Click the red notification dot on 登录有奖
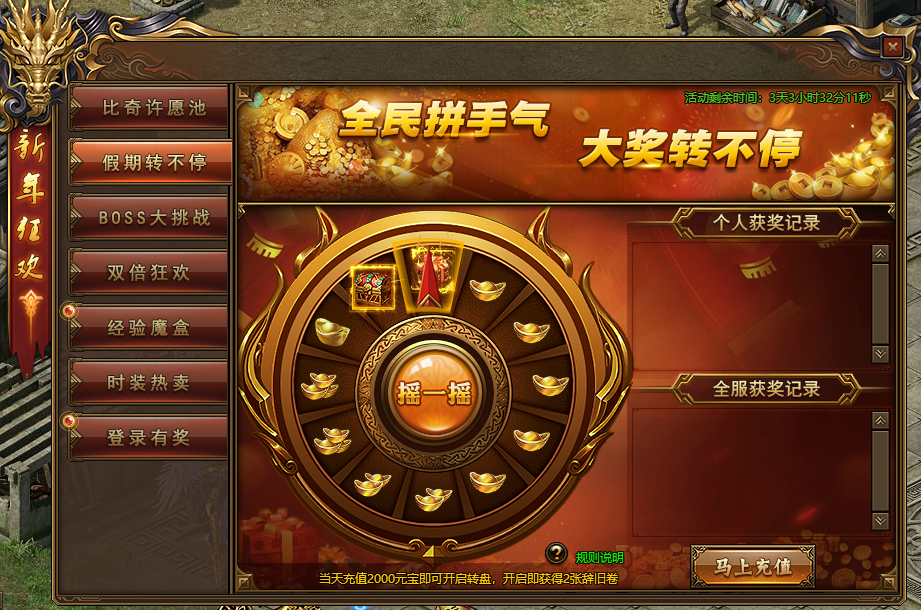The height and width of the screenshot is (610, 921). point(69,420)
